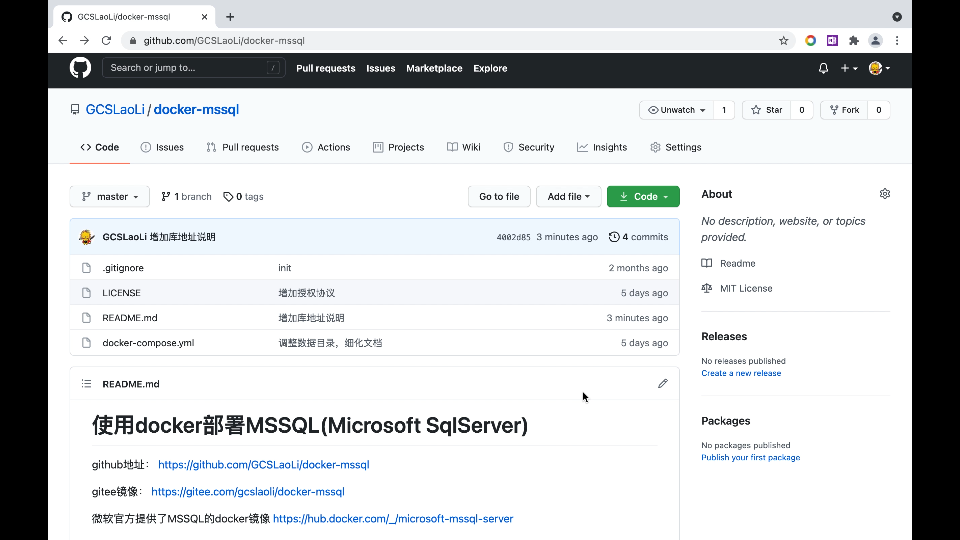
Task: Click Pull requests in top navigation
Action: tap(326, 69)
